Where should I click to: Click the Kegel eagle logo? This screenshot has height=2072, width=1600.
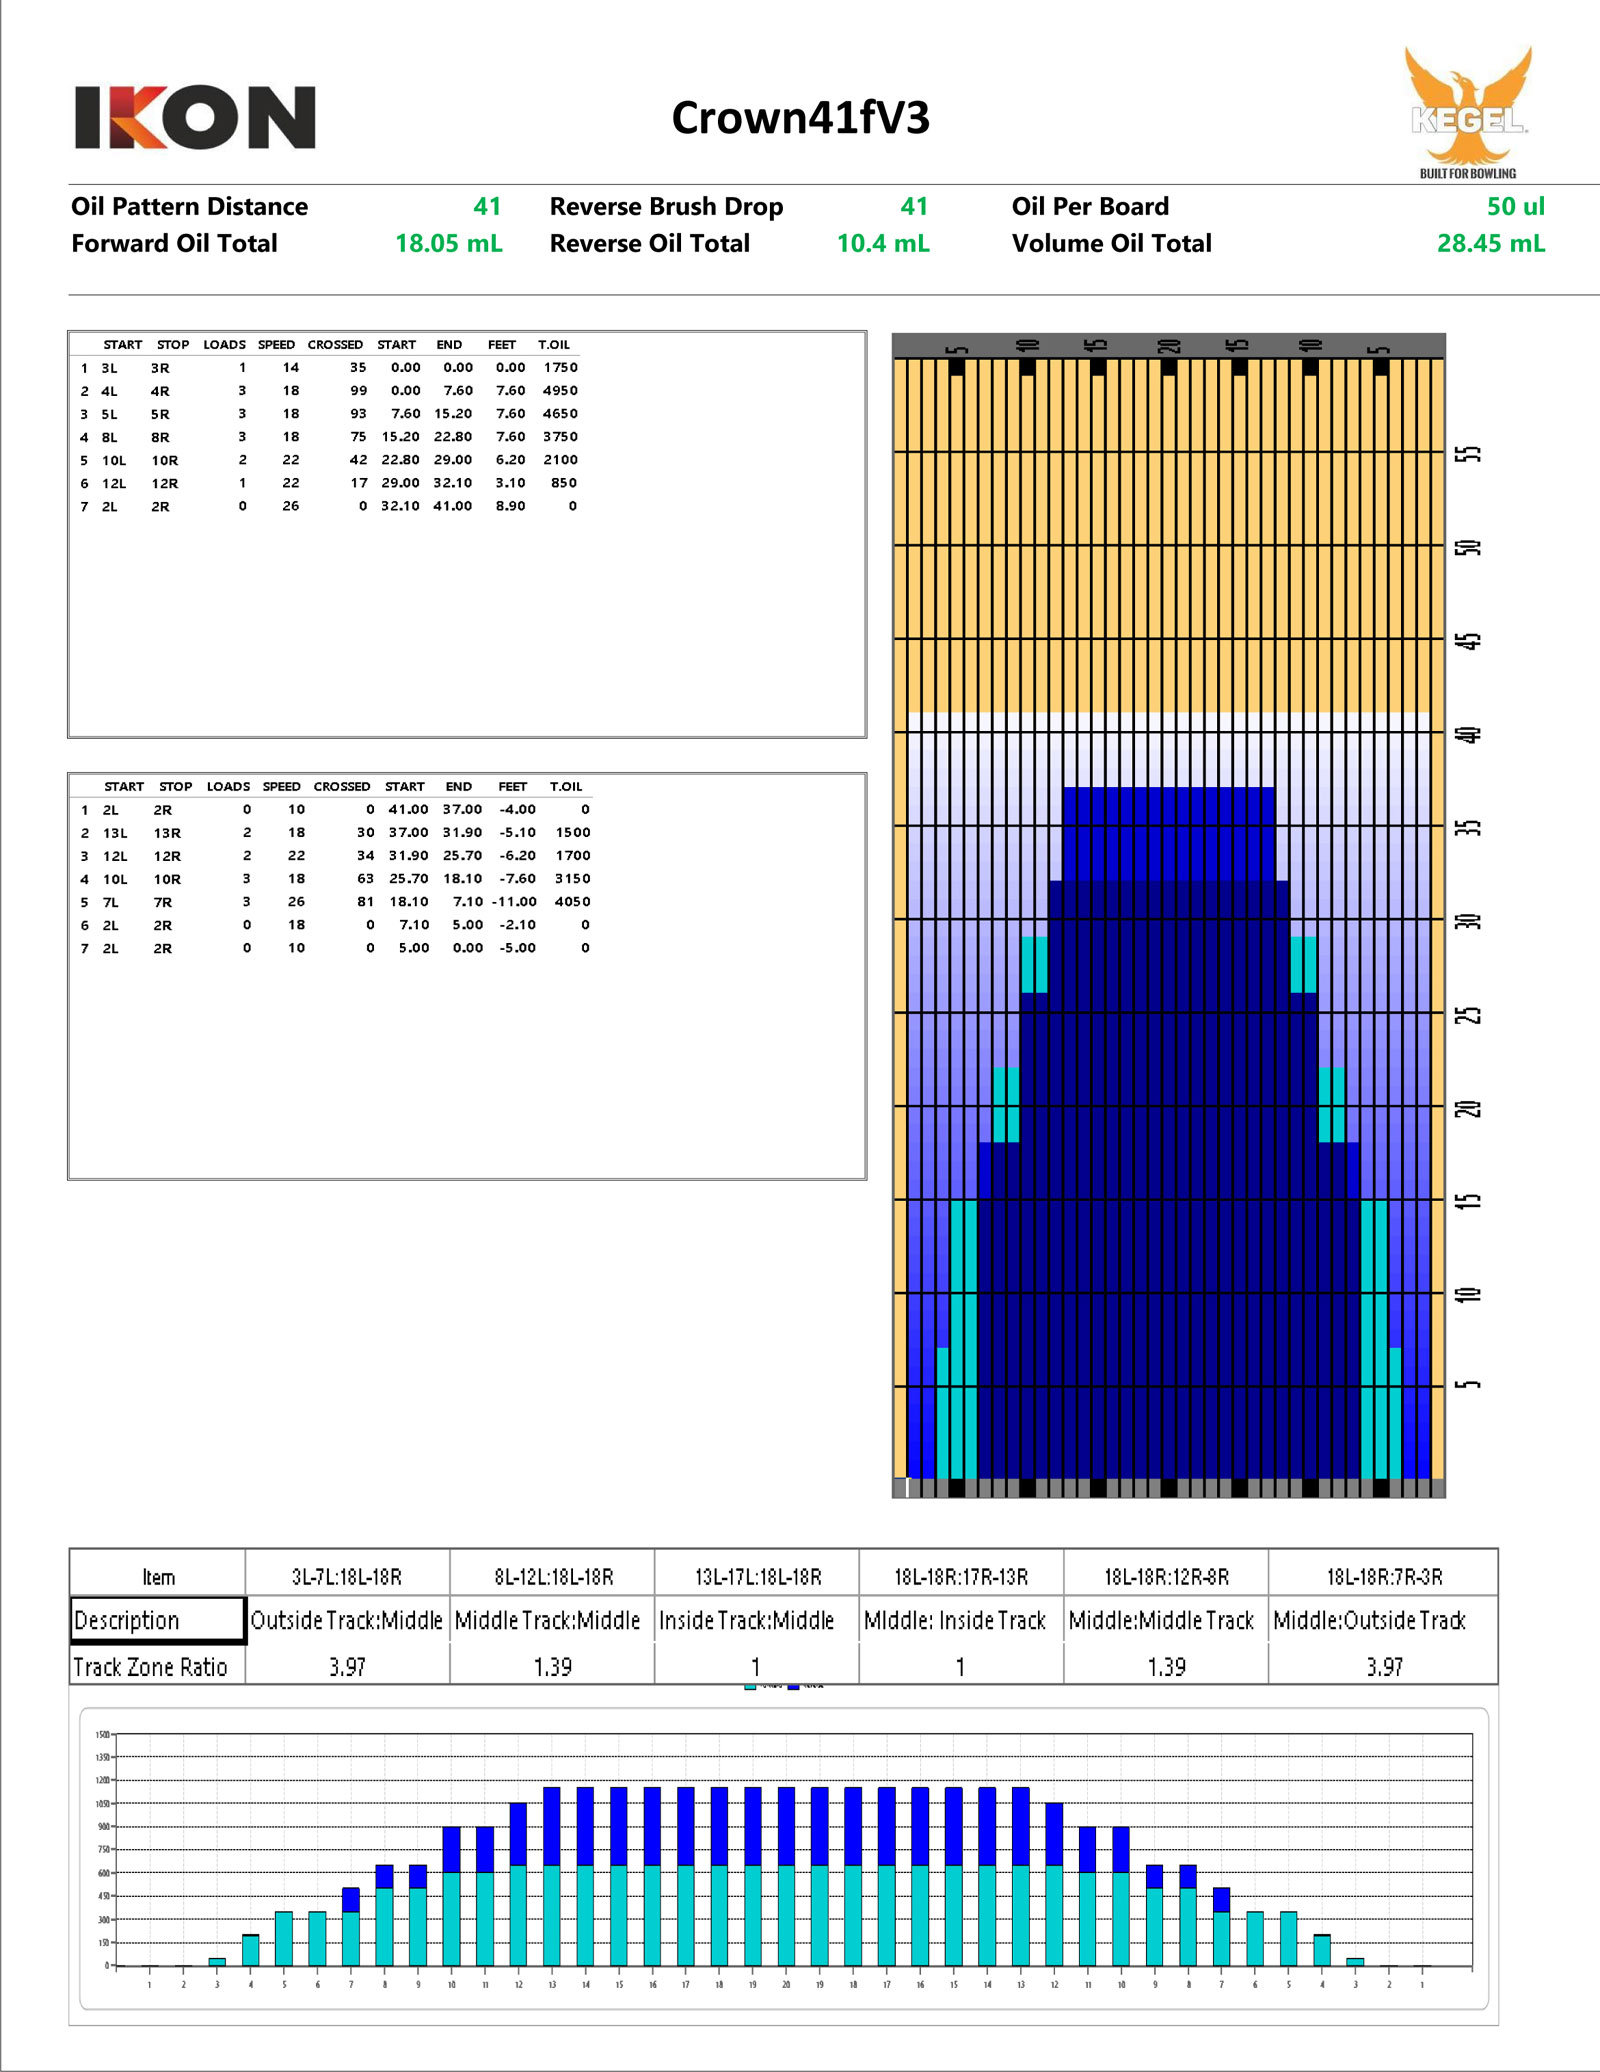1467,111
